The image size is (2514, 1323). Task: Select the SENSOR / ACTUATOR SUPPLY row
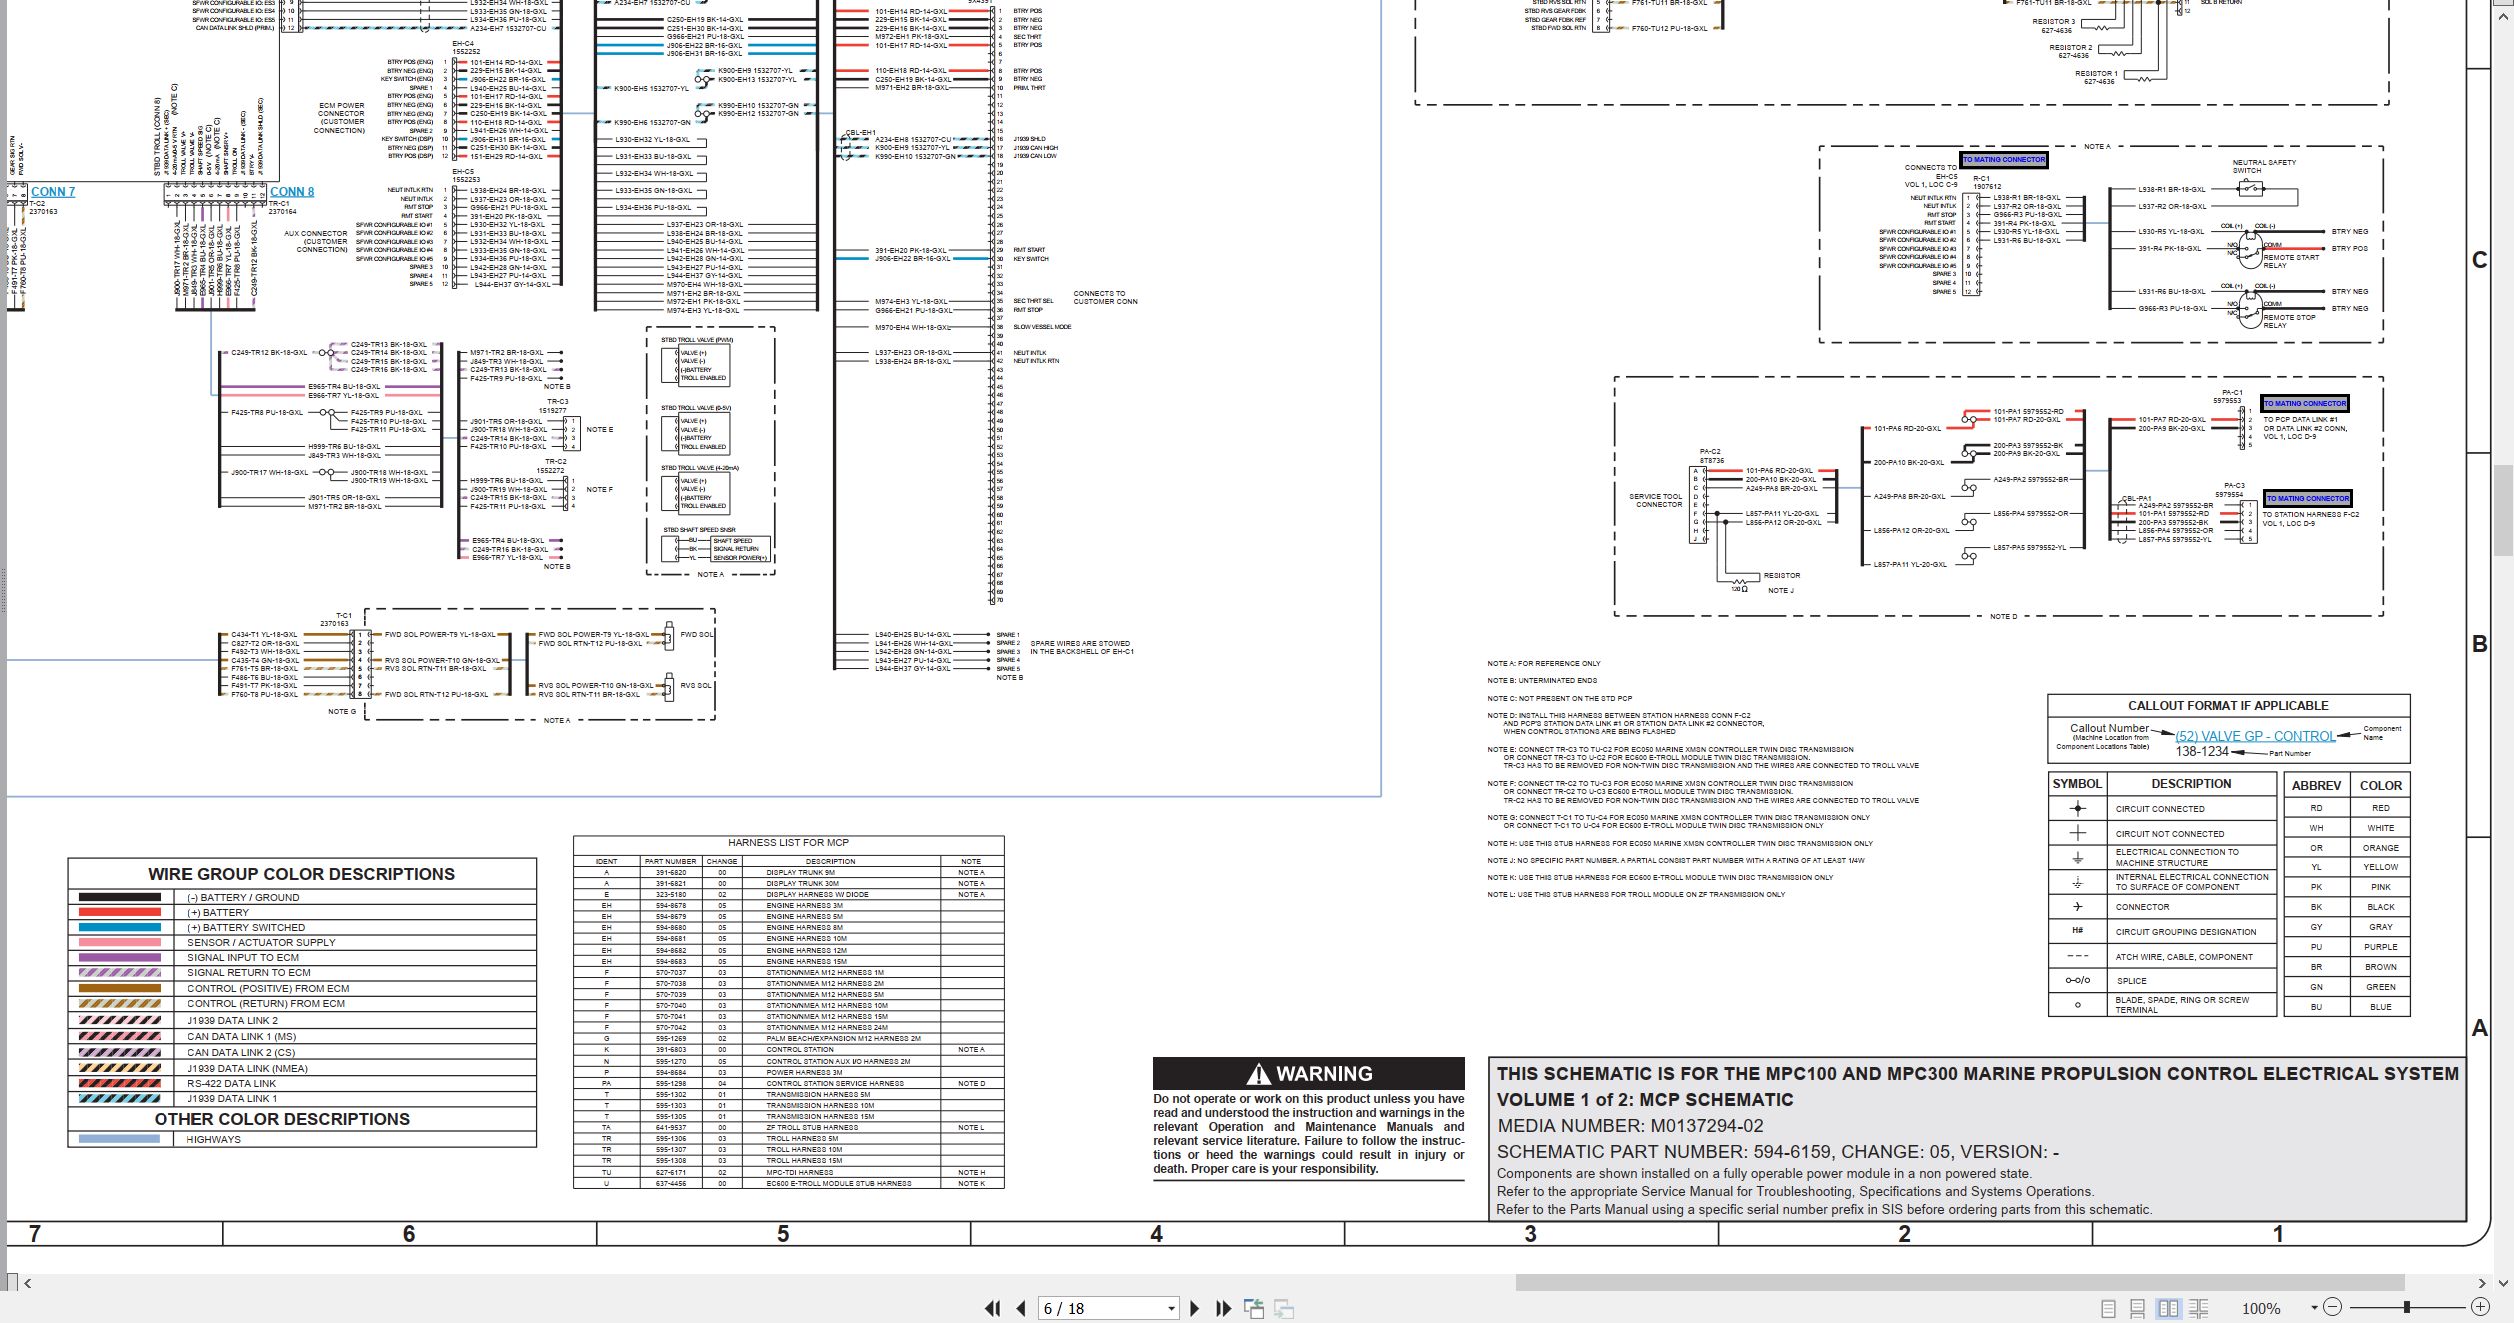click(302, 942)
